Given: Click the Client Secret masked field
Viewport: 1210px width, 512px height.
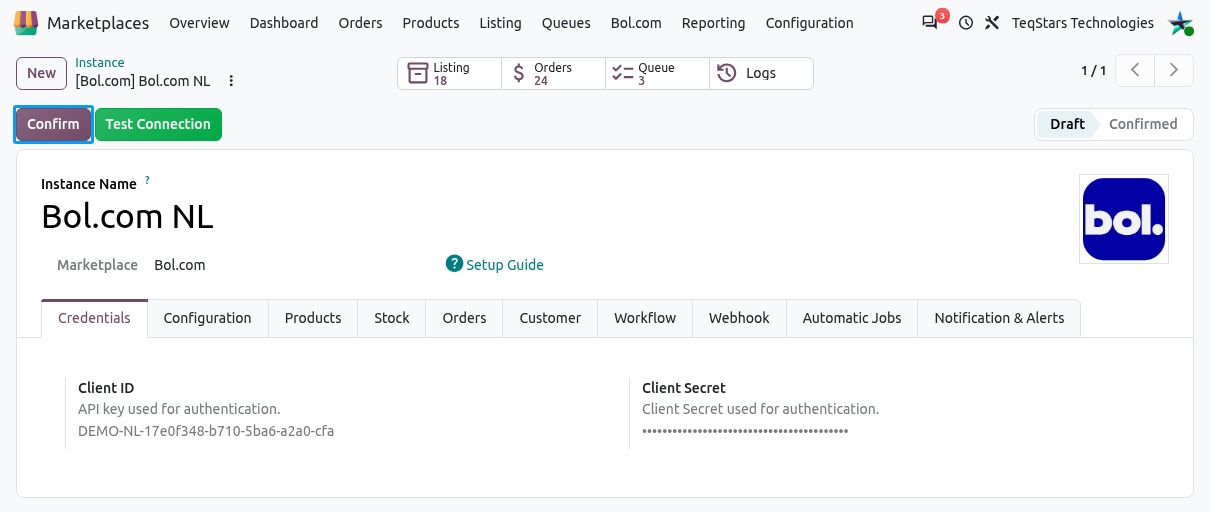Looking at the screenshot, I should 745,431.
